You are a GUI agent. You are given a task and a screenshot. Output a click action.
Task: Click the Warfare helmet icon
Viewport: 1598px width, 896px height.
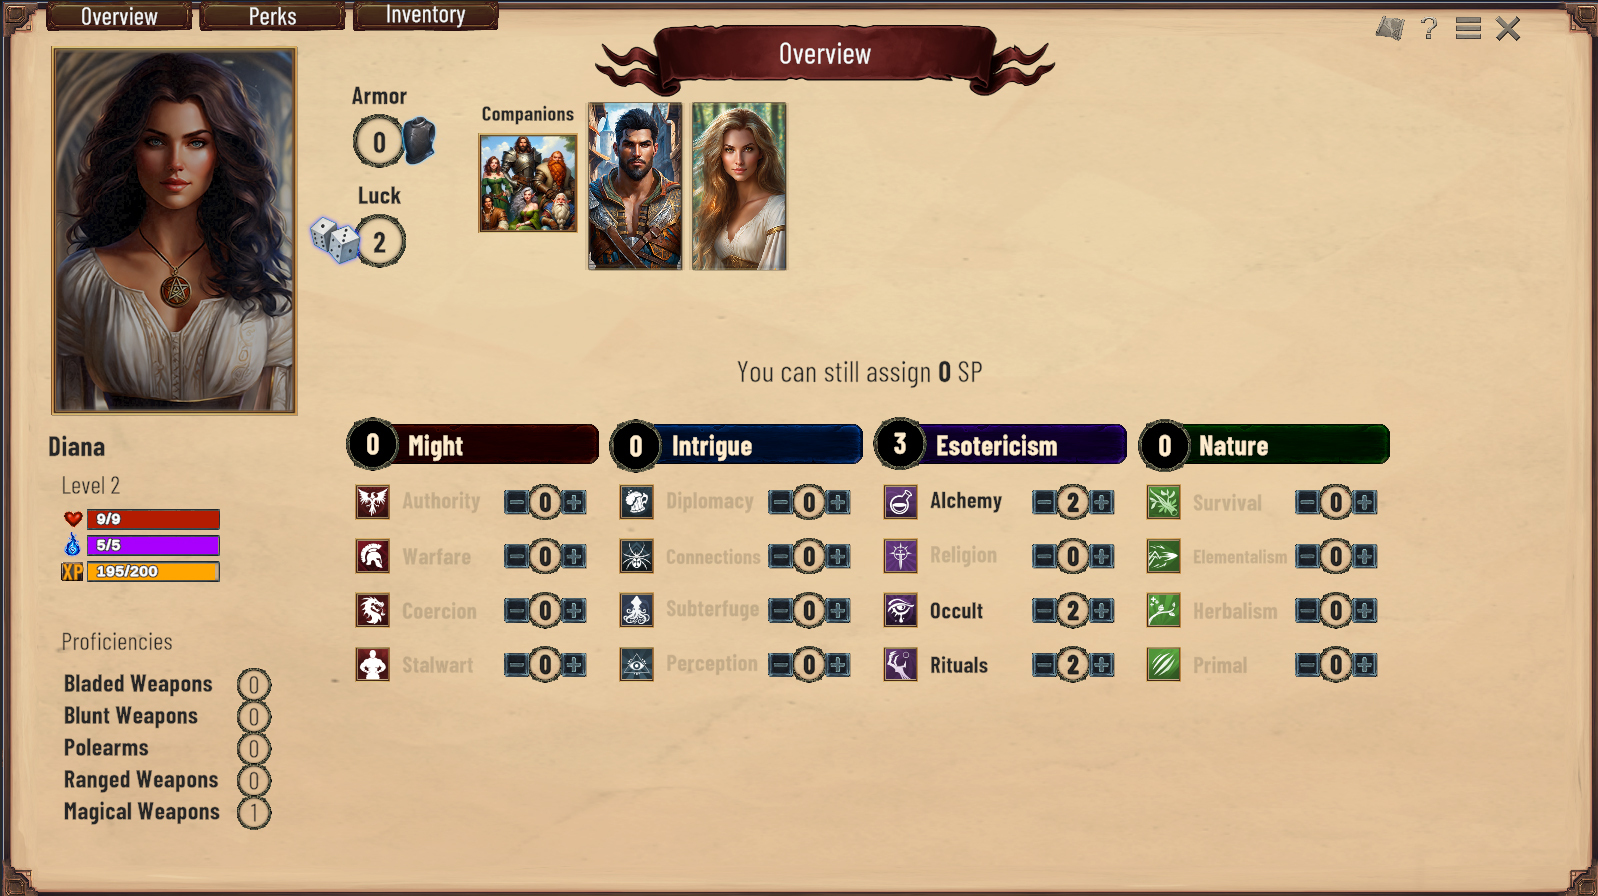click(373, 556)
